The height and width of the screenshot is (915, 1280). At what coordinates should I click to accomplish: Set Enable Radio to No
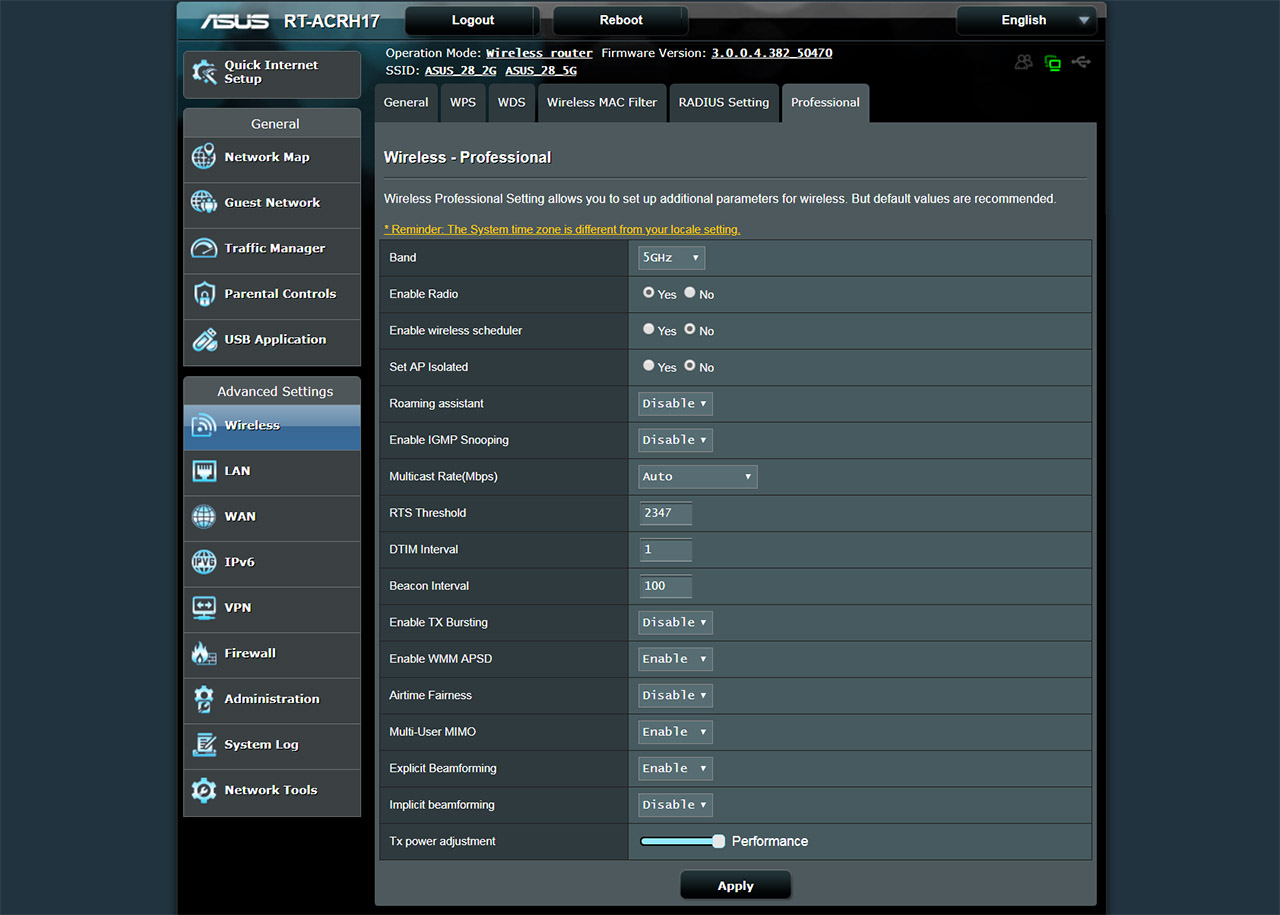click(690, 293)
